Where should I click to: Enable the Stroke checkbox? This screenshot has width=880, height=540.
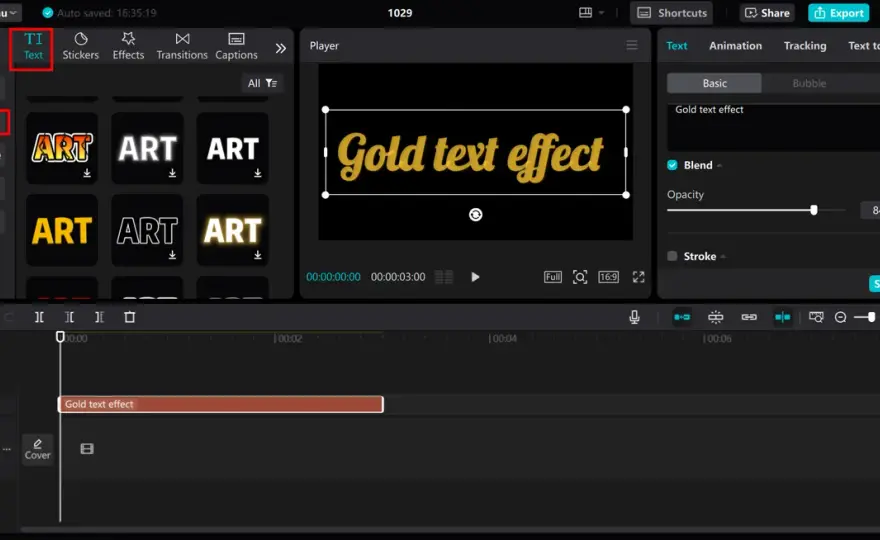pyautogui.click(x=672, y=256)
